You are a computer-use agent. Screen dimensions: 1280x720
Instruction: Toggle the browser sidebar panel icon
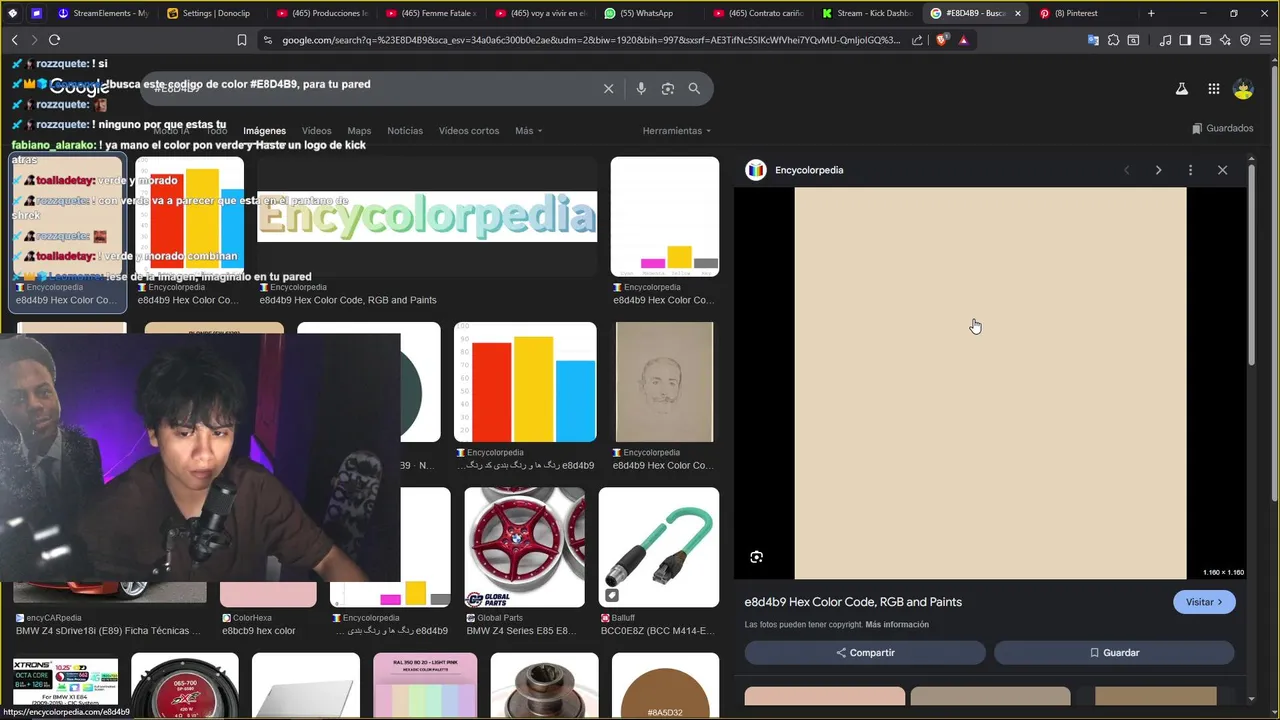1185,40
